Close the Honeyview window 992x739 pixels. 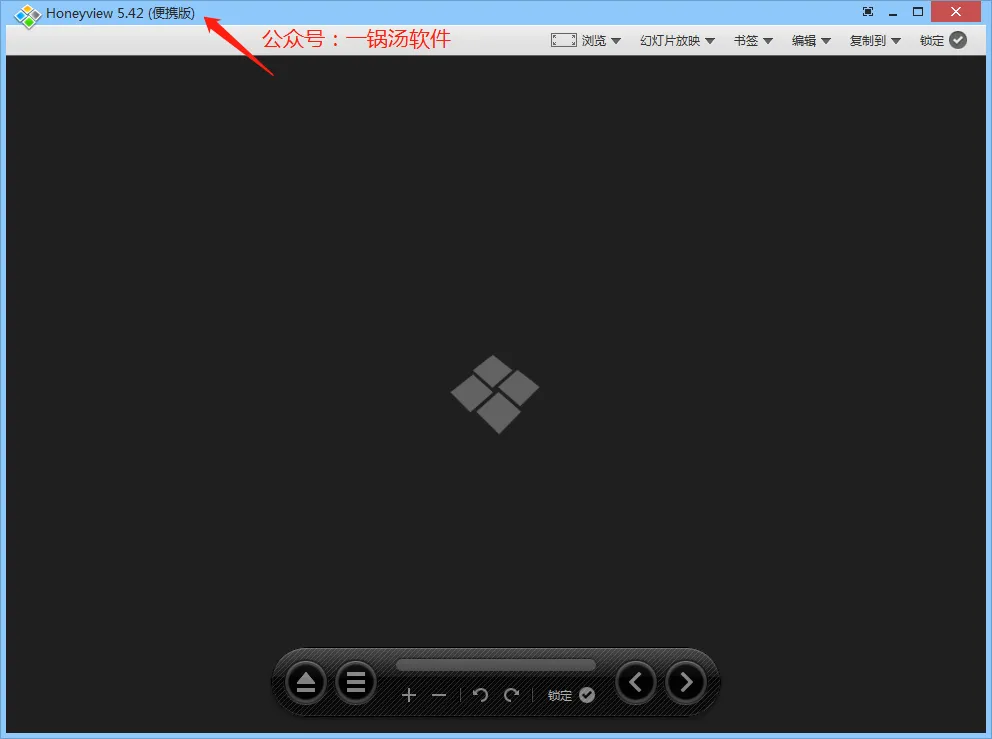pos(956,11)
